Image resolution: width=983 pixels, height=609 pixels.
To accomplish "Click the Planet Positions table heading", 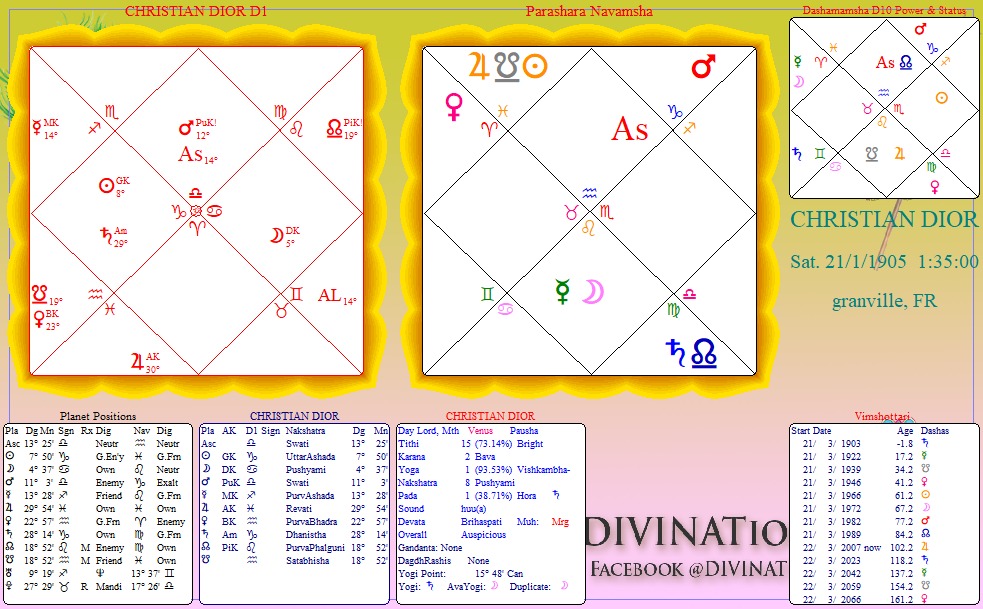I will [x=98, y=416].
